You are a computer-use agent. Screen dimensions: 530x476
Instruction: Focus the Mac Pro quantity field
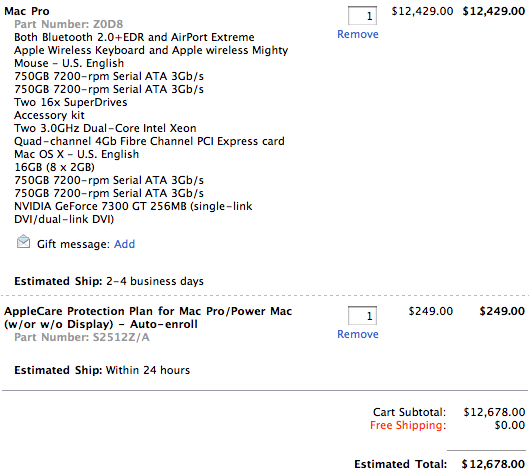click(x=362, y=16)
